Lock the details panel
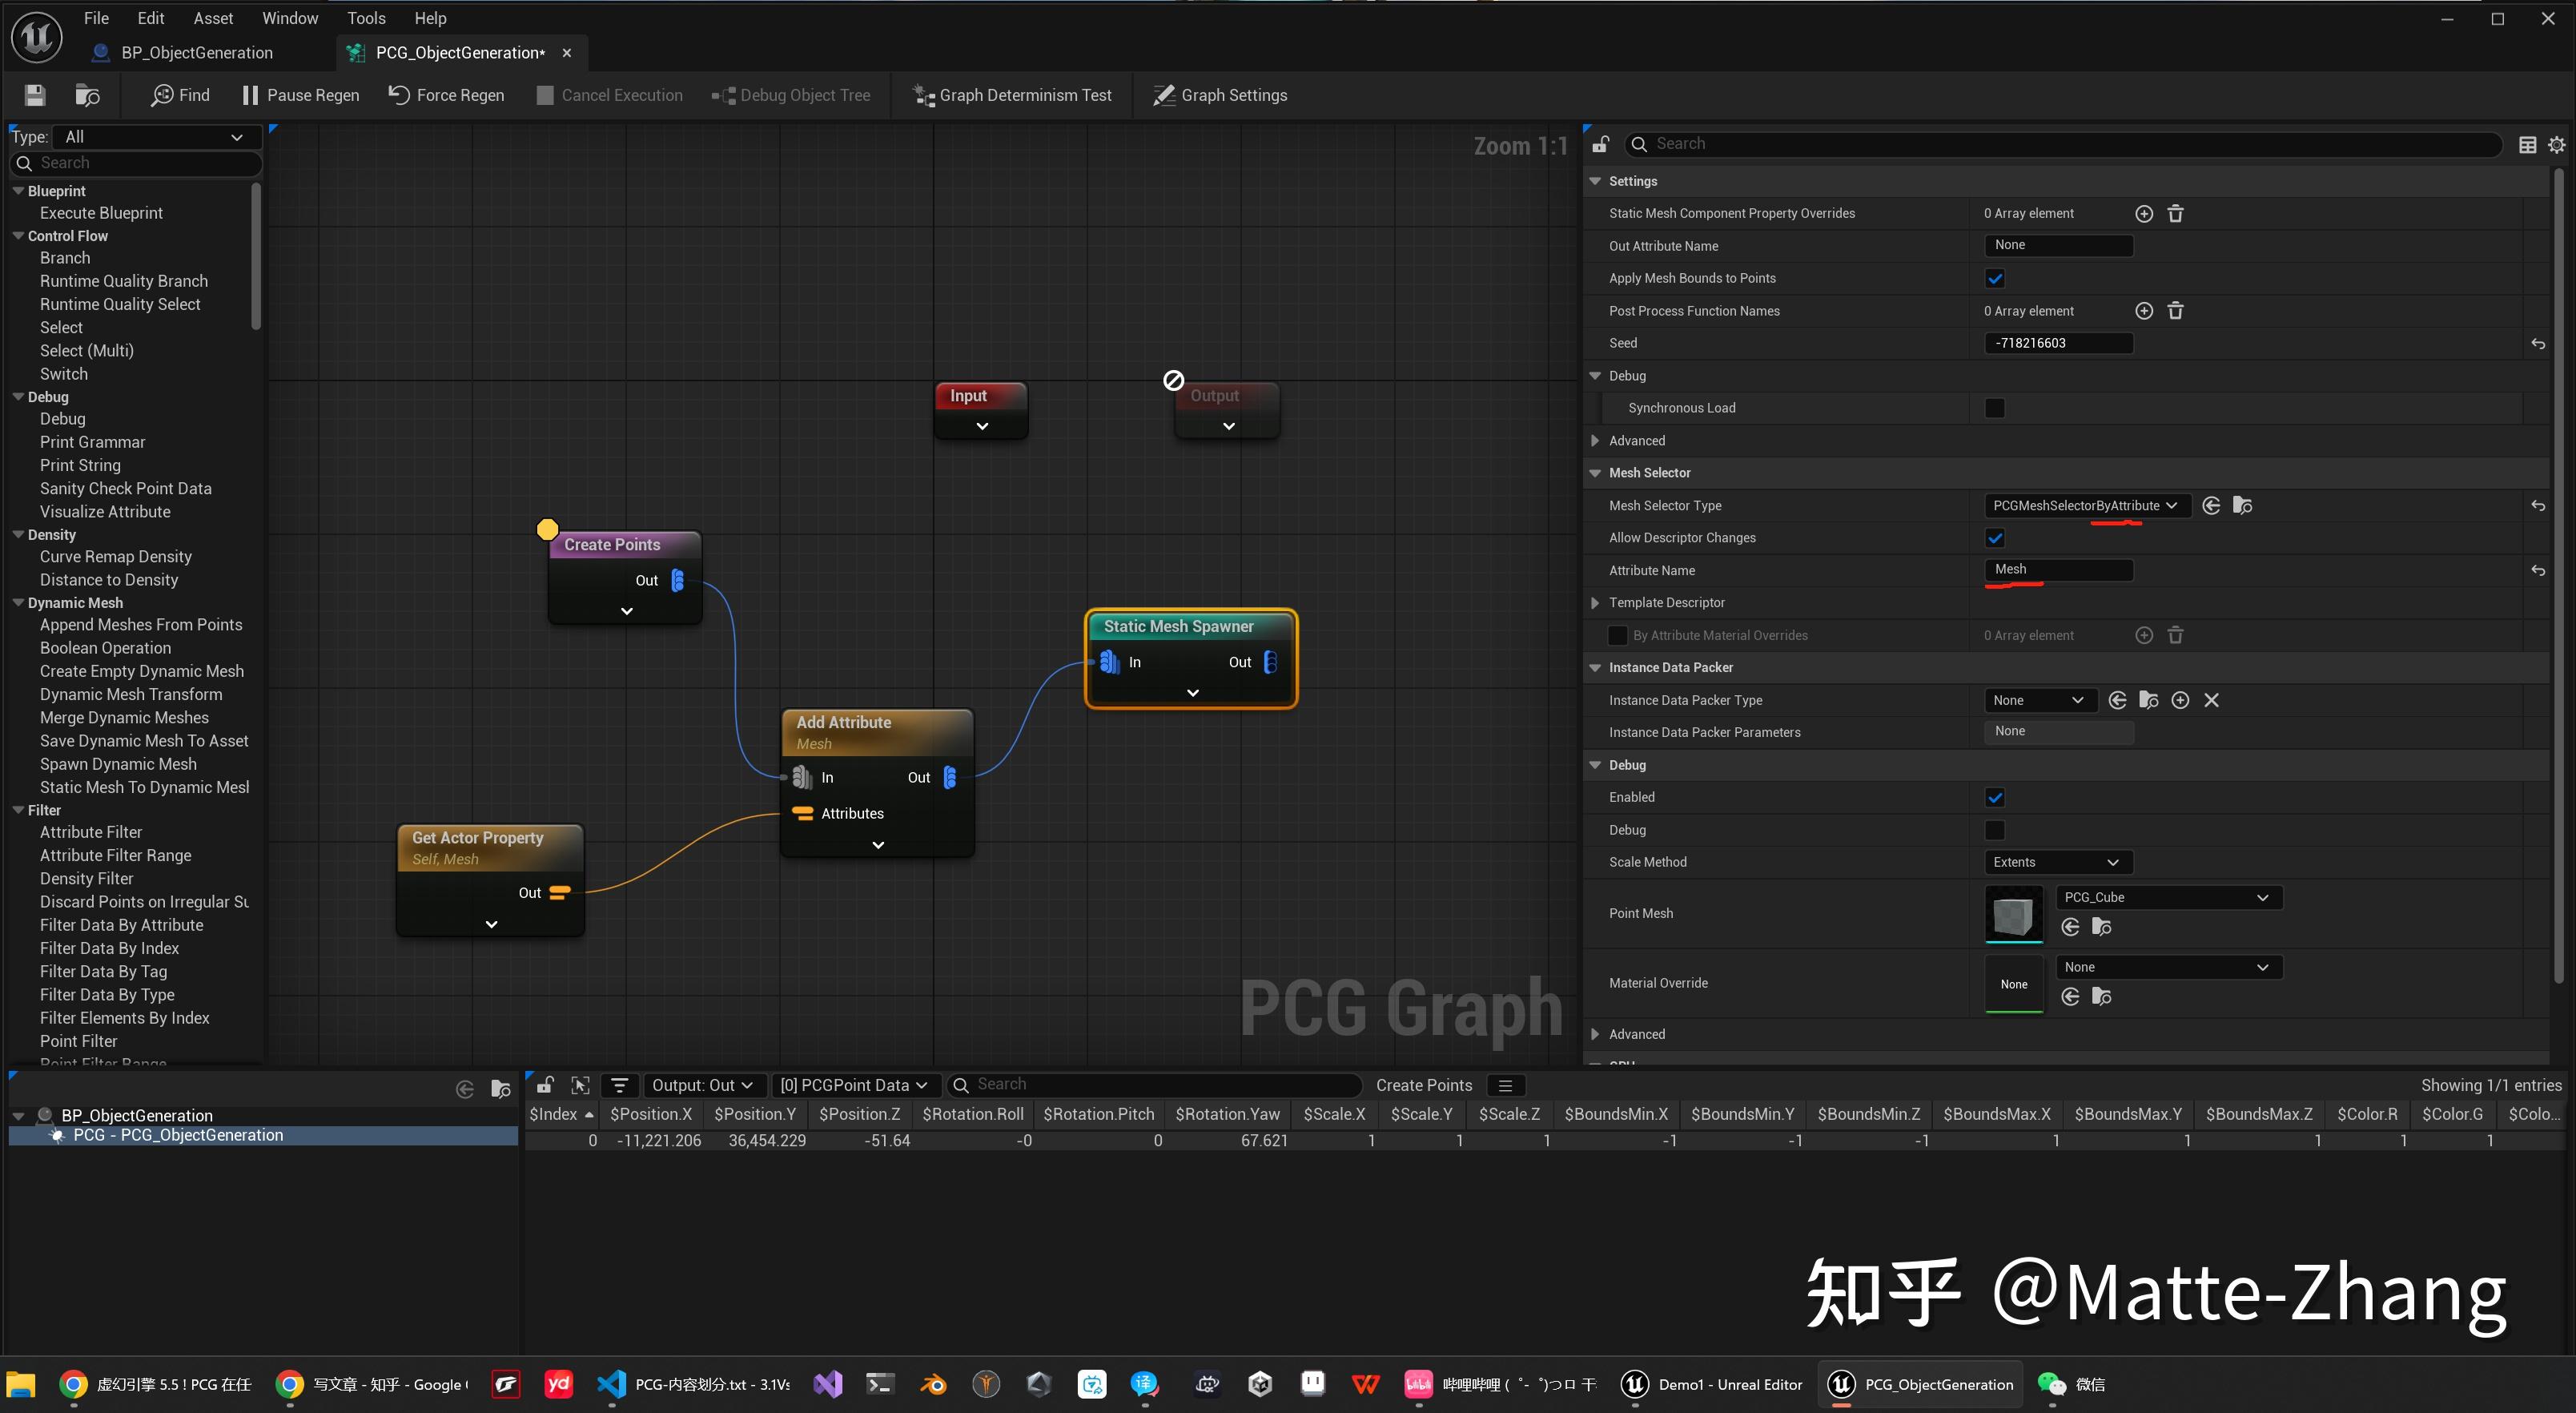This screenshot has height=1413, width=2576. coord(1600,143)
